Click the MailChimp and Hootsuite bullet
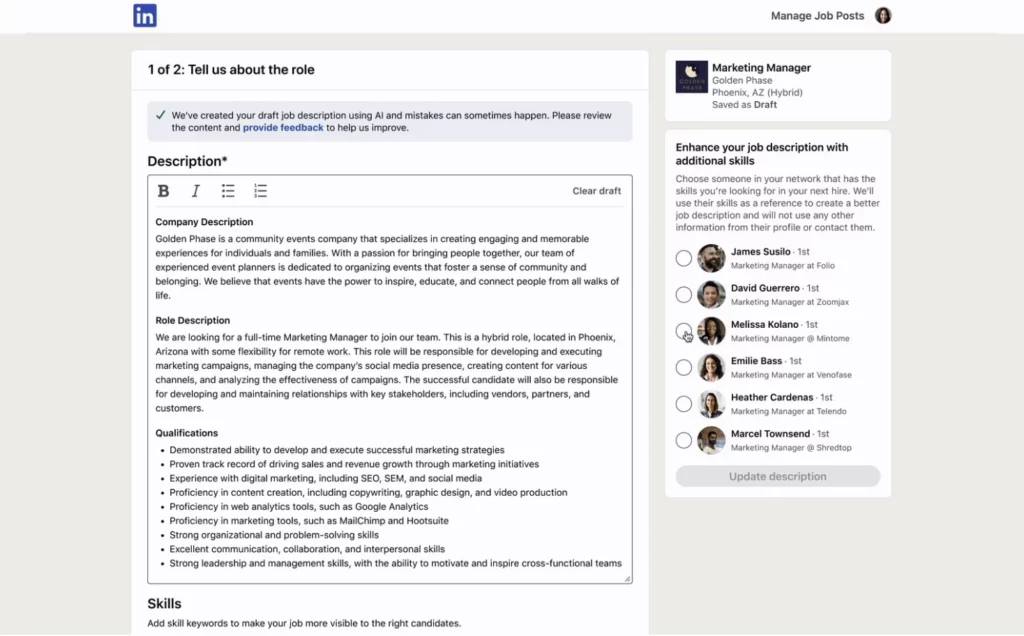1024x636 pixels. (x=309, y=521)
